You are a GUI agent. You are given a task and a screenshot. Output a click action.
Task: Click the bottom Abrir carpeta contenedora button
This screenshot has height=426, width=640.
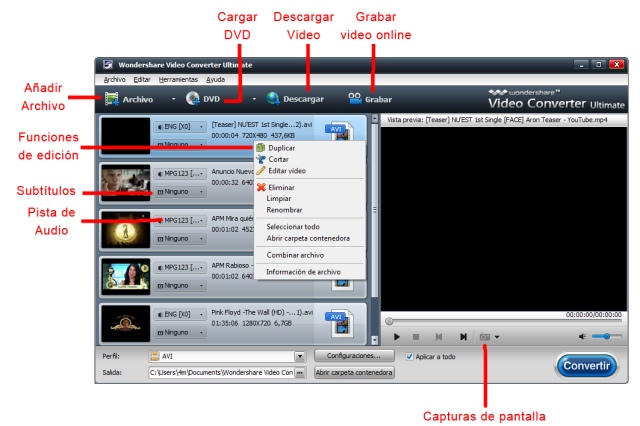354,372
